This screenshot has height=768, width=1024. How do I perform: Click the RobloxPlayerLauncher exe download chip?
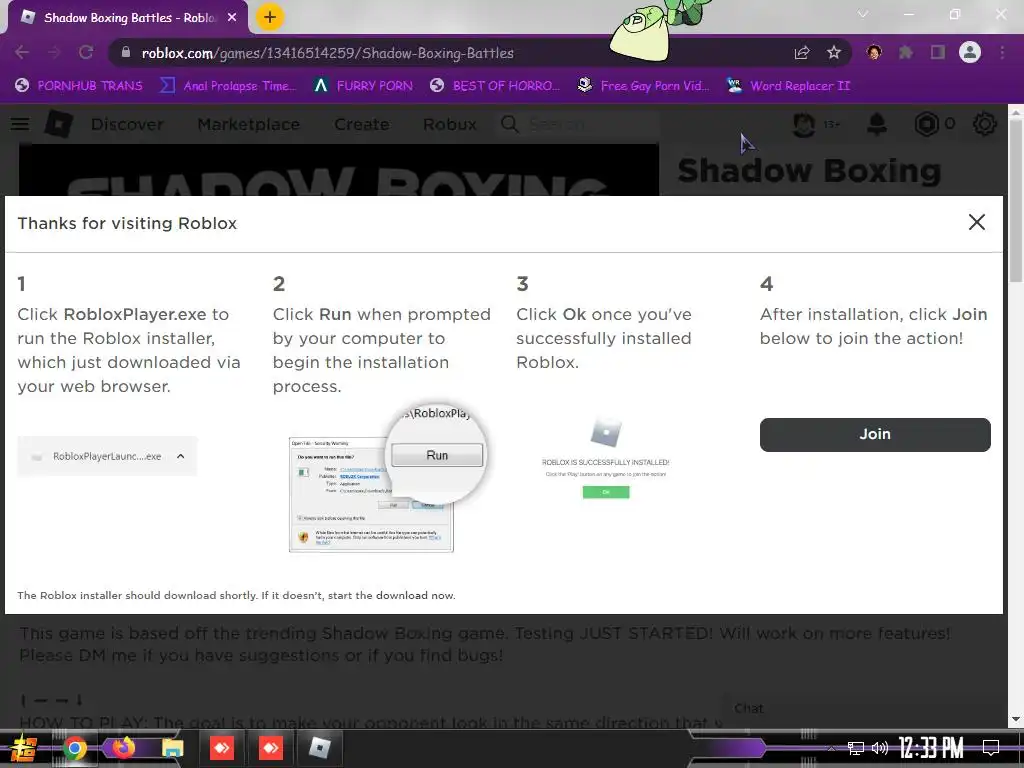tap(107, 456)
